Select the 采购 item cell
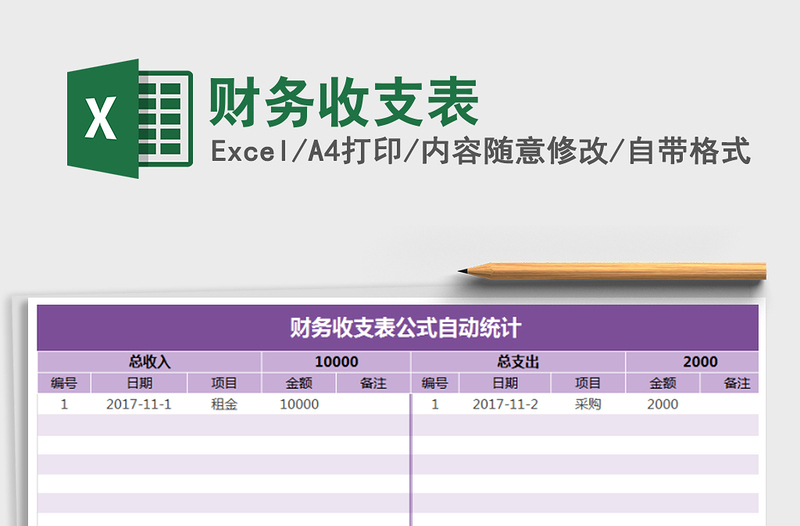 588,405
